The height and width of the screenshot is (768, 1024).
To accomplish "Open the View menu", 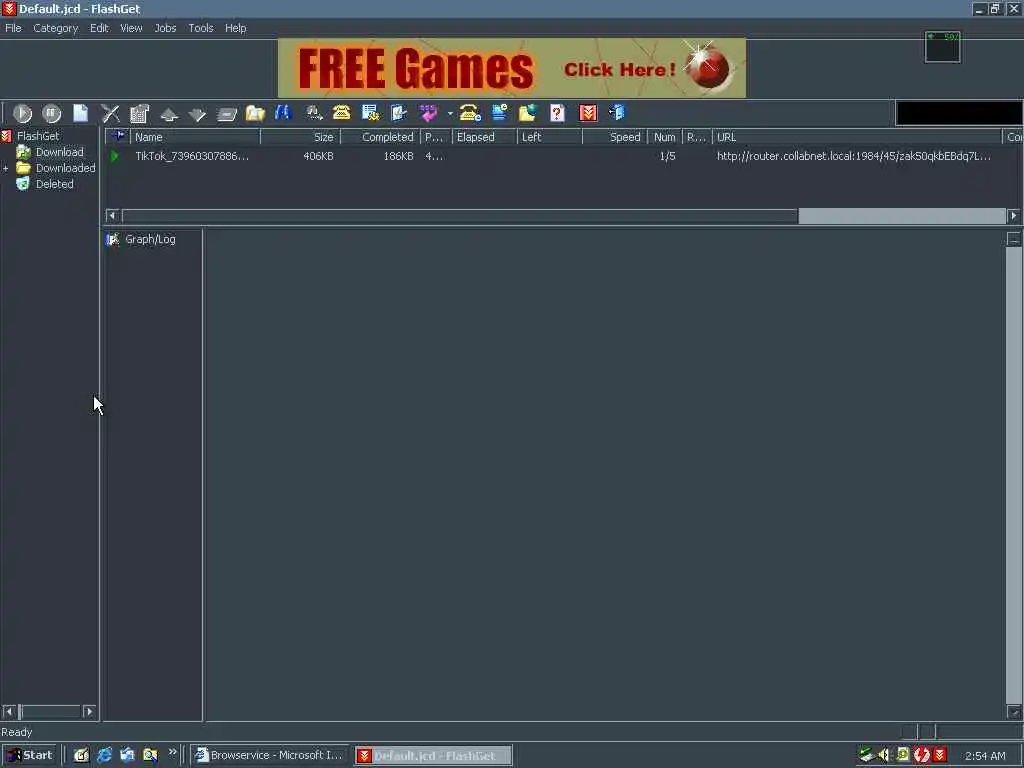I will (131, 28).
